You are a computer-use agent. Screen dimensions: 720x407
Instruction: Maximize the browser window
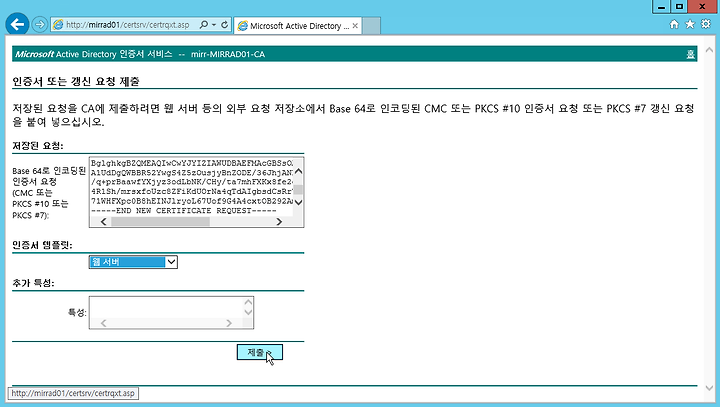click(x=679, y=7)
